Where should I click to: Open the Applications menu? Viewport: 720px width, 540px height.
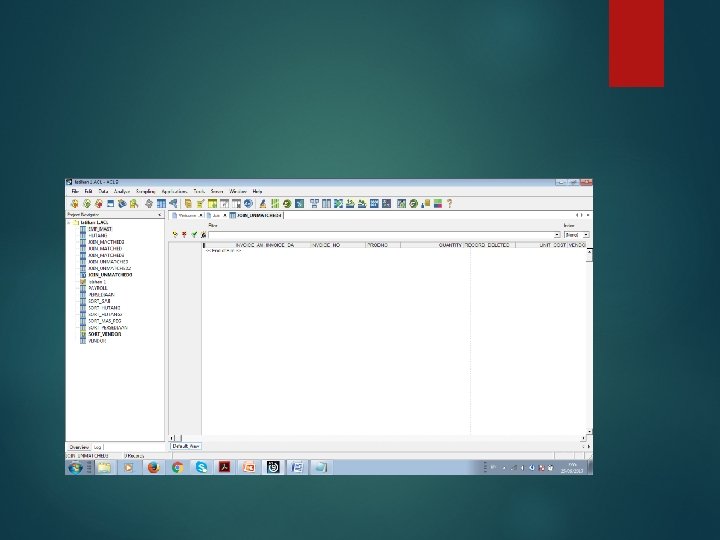click(174, 191)
